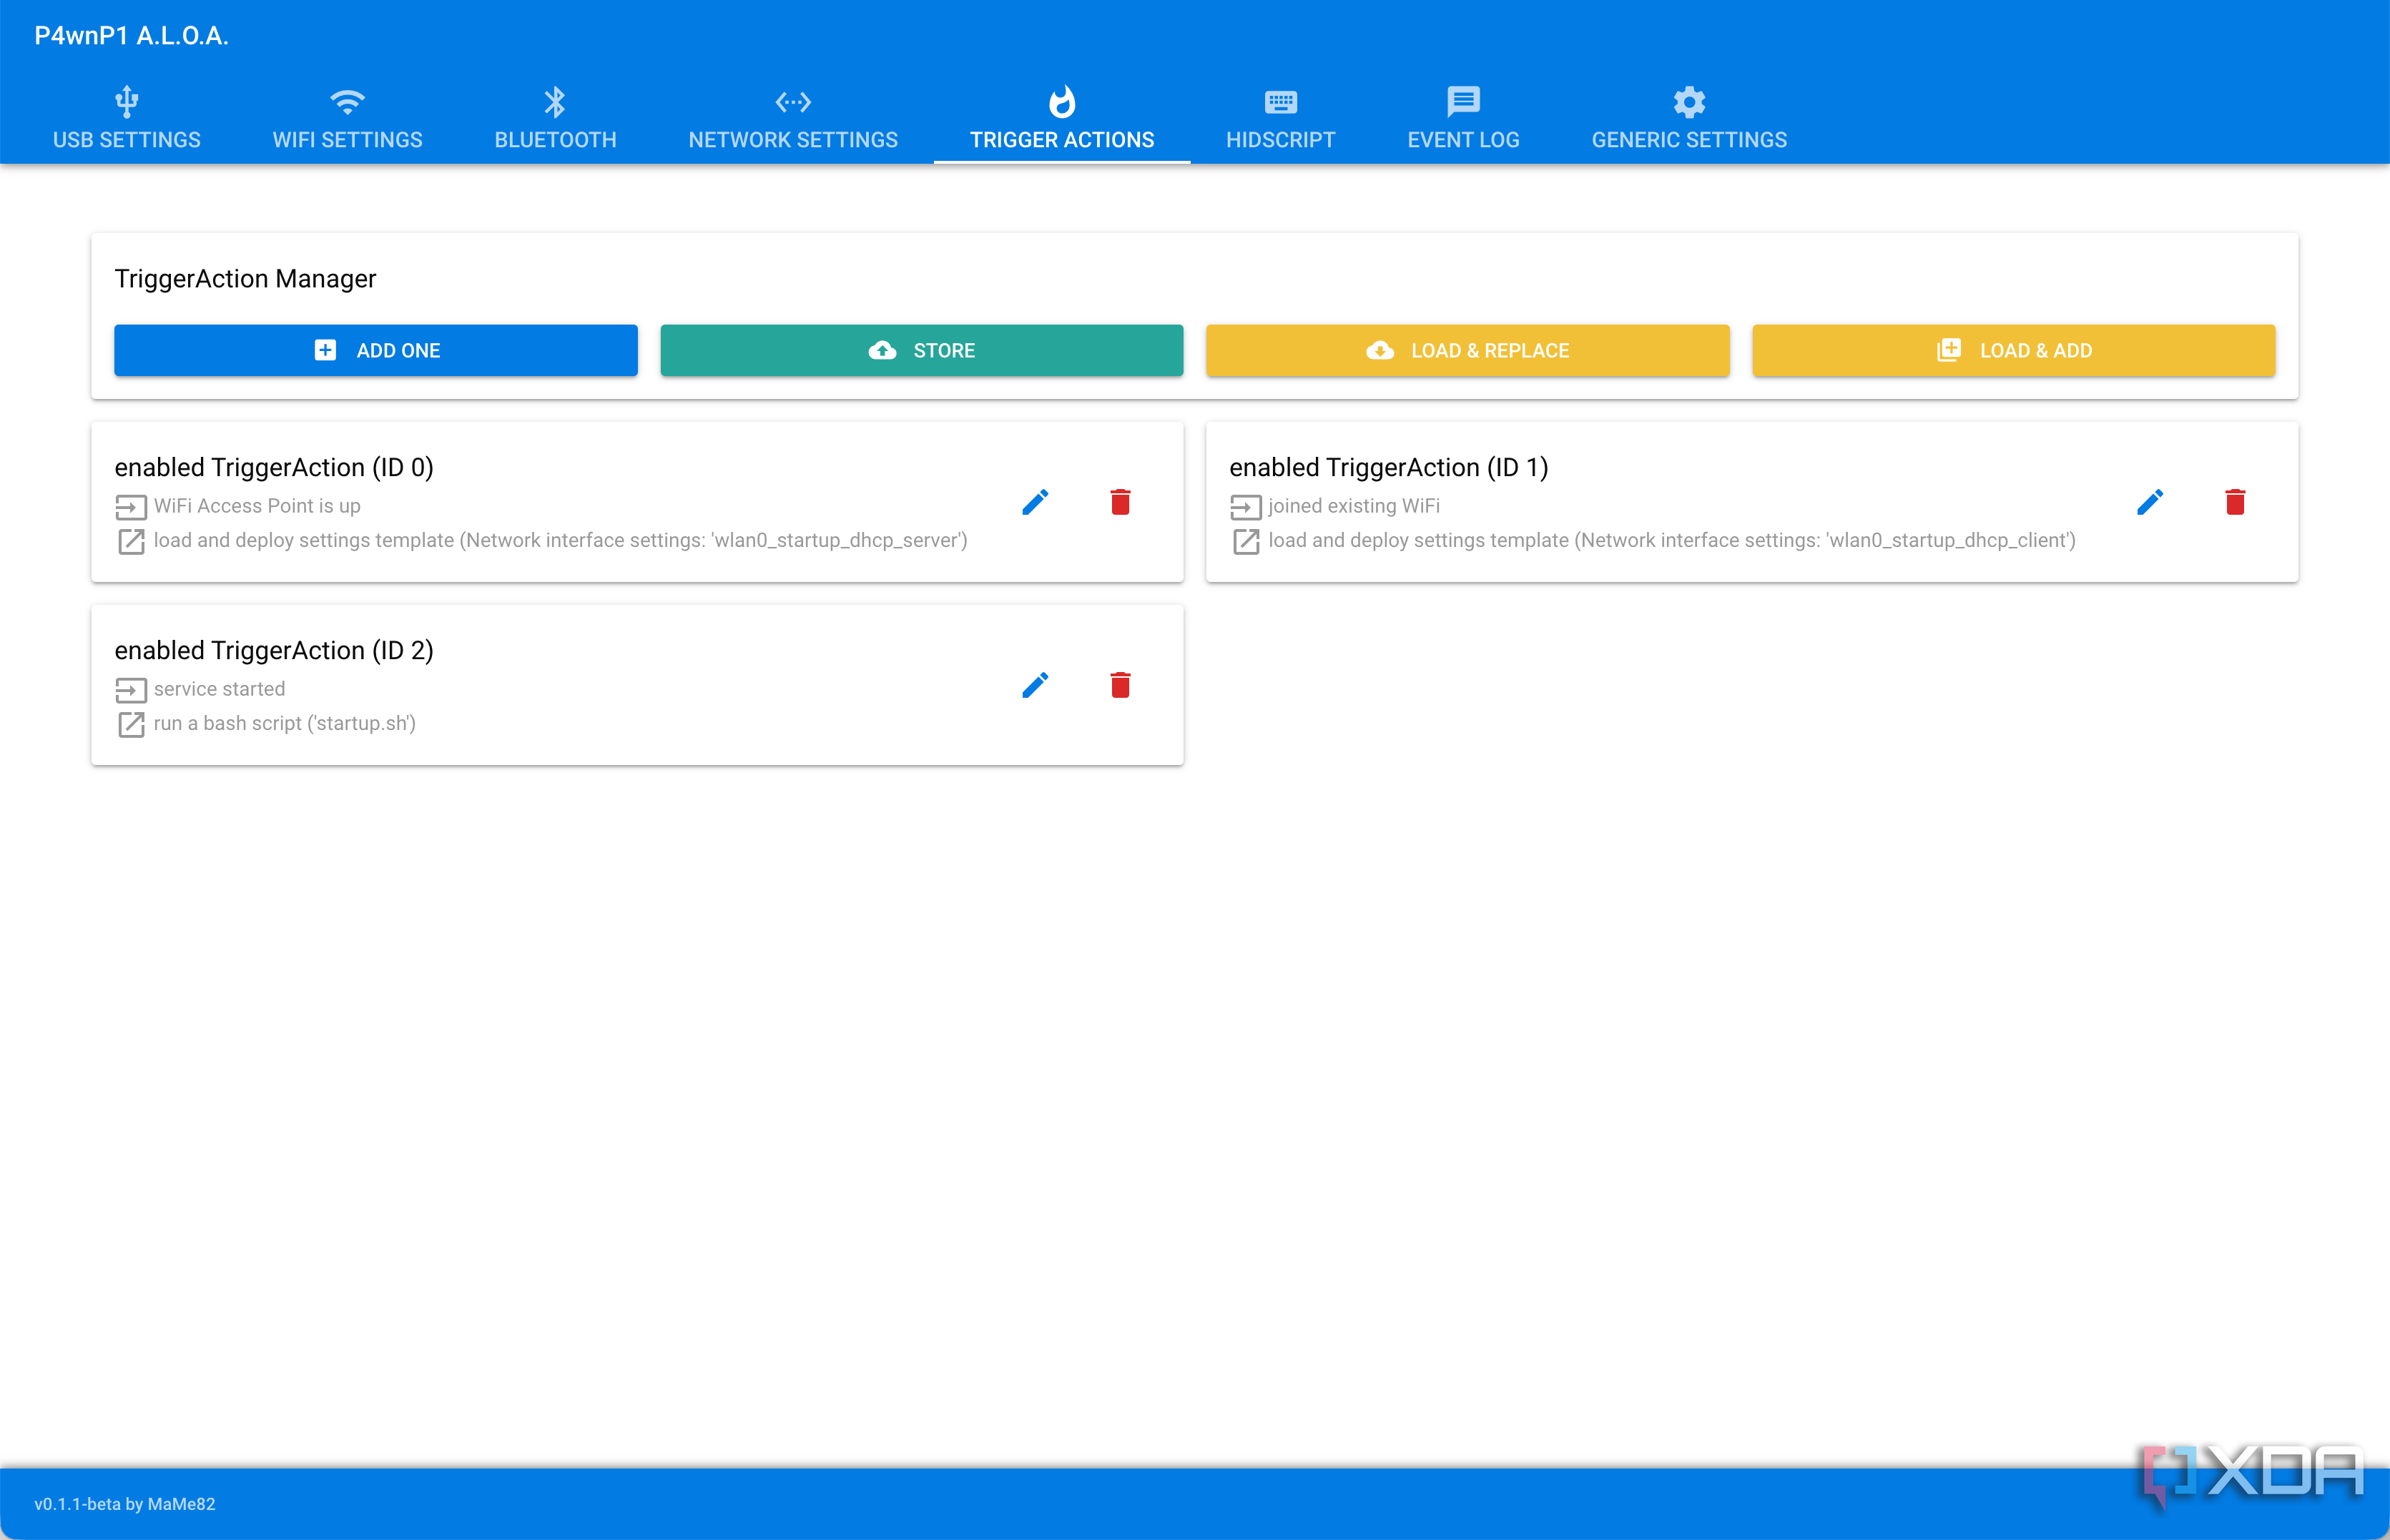The width and height of the screenshot is (2390, 1540).
Task: Click the 'run a bash script' action text
Action: point(284,723)
